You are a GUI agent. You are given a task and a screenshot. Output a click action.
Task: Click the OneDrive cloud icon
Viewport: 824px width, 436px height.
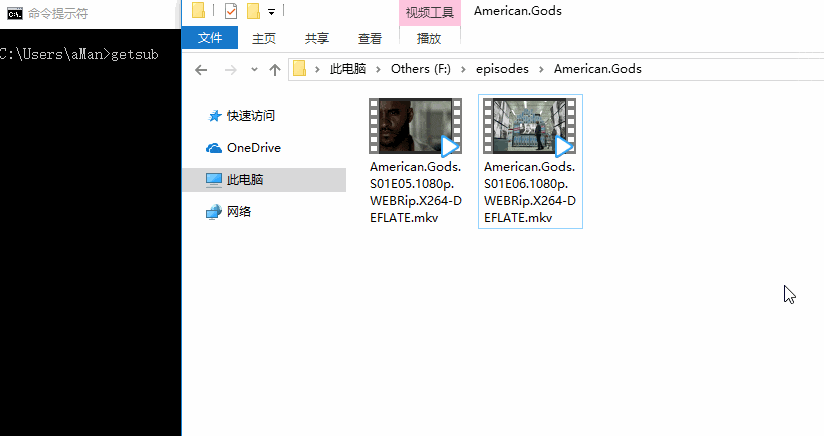tap(214, 148)
